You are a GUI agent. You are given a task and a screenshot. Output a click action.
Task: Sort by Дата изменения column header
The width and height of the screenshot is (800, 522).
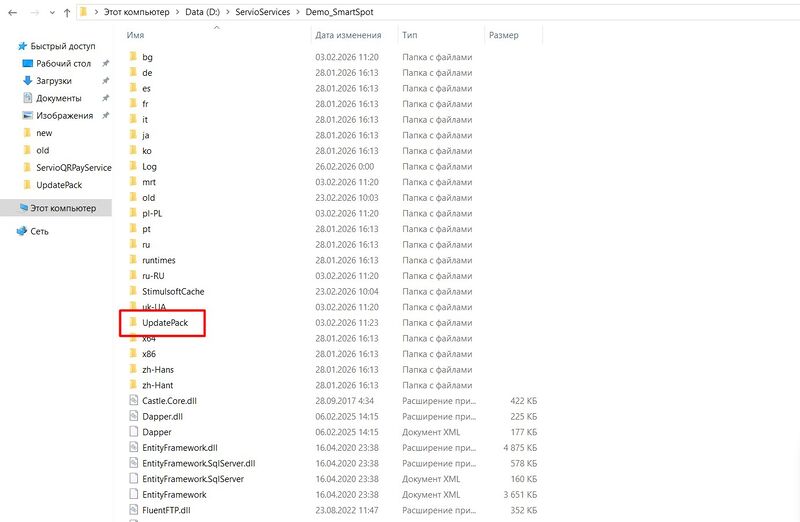click(x=345, y=35)
